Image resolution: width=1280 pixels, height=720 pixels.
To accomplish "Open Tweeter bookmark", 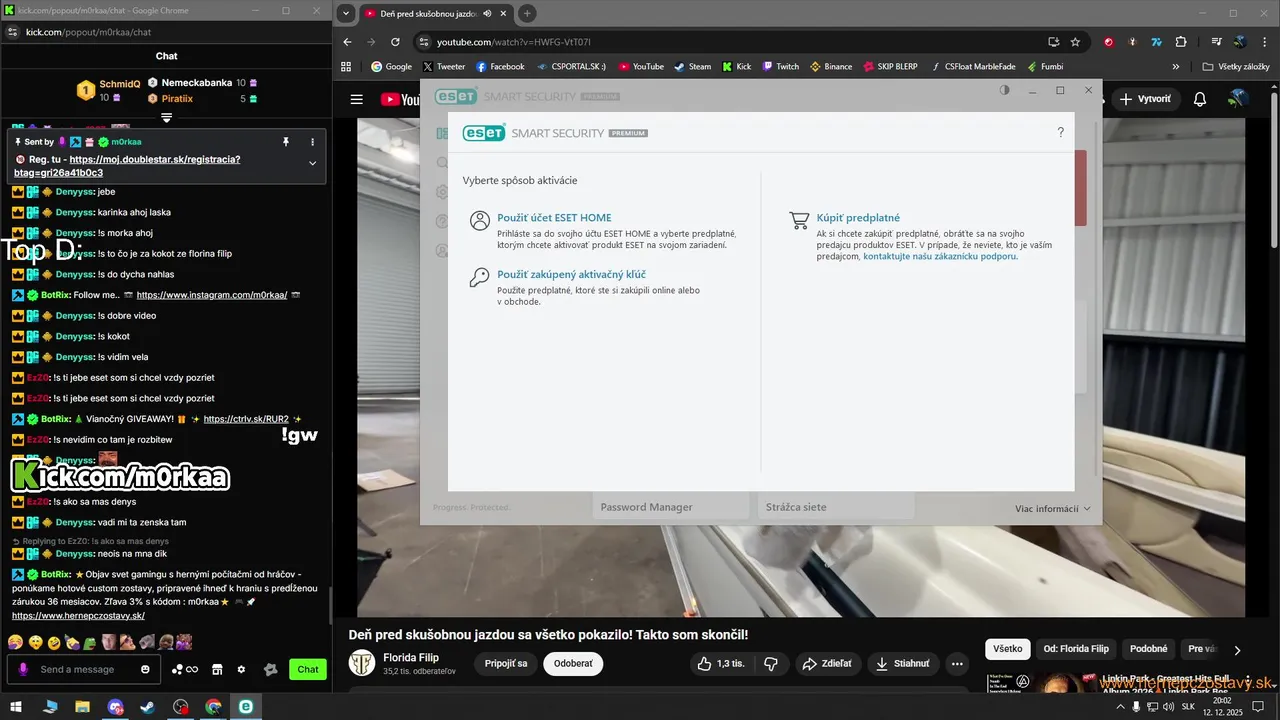I will (x=444, y=67).
